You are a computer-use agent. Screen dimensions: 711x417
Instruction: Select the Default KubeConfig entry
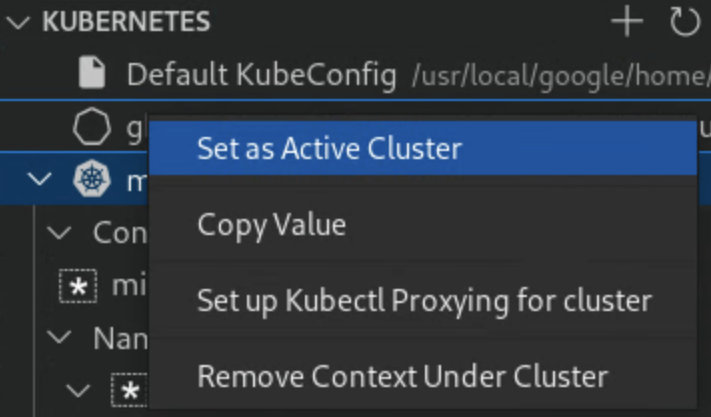[x=261, y=74]
